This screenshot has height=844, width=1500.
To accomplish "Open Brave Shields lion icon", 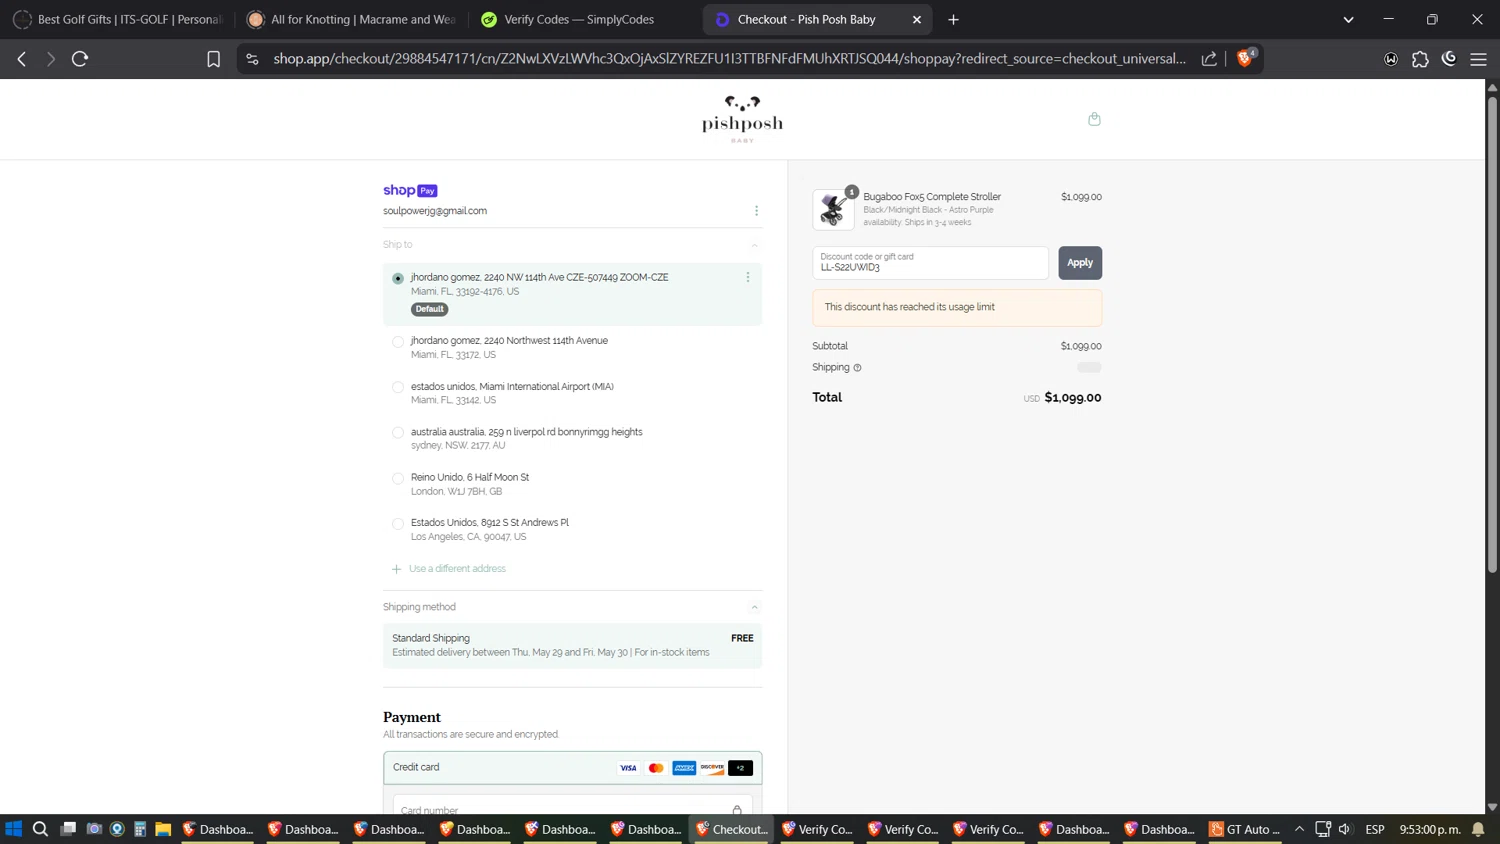I will click(x=1245, y=58).
